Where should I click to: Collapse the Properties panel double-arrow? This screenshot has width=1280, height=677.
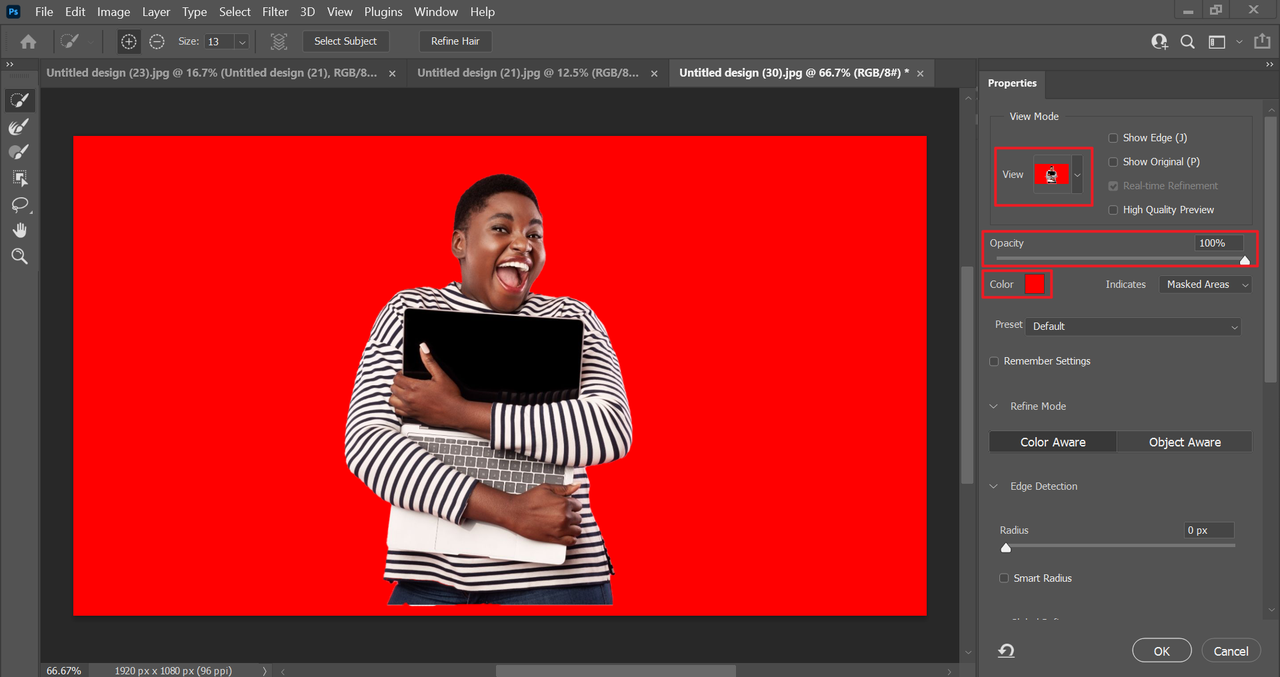point(1271,64)
